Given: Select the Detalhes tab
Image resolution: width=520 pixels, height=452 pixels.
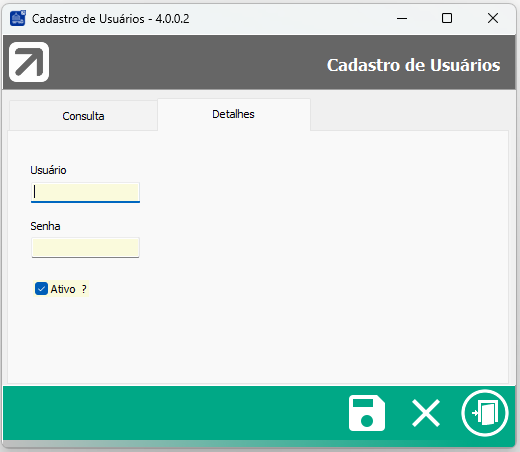Looking at the screenshot, I should [234, 114].
